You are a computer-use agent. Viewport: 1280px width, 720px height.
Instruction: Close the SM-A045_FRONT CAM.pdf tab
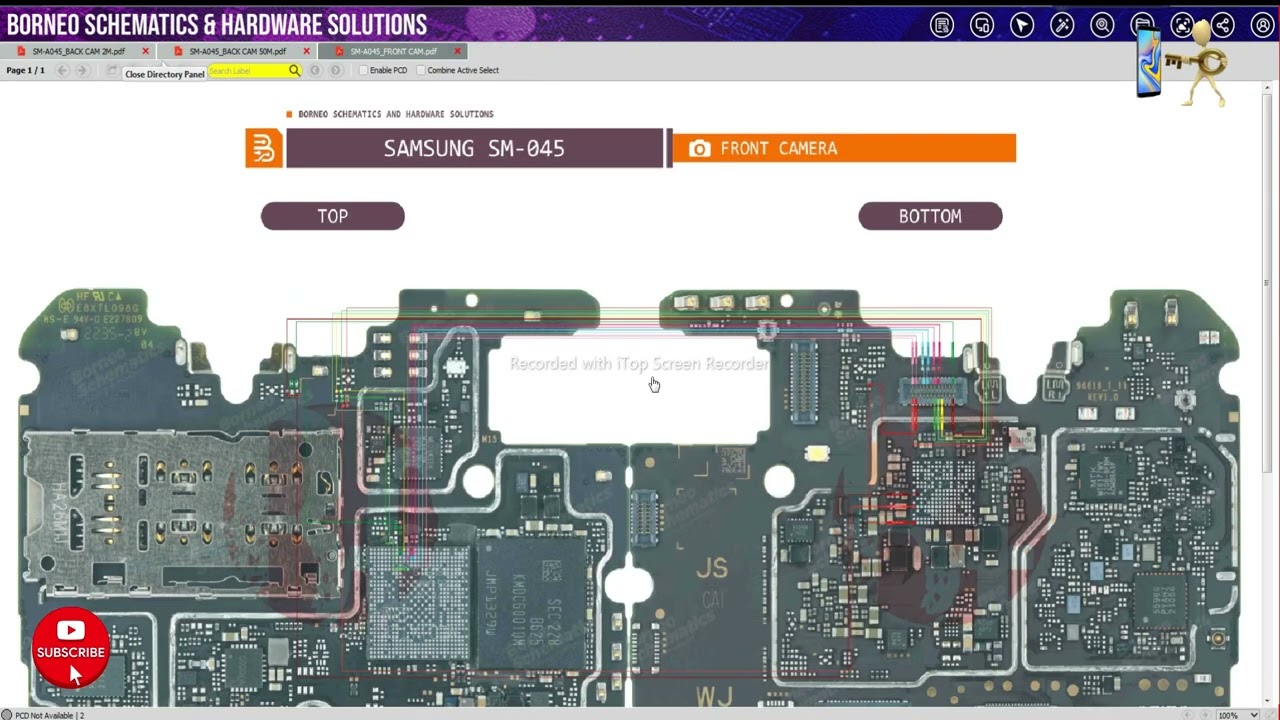(458, 51)
